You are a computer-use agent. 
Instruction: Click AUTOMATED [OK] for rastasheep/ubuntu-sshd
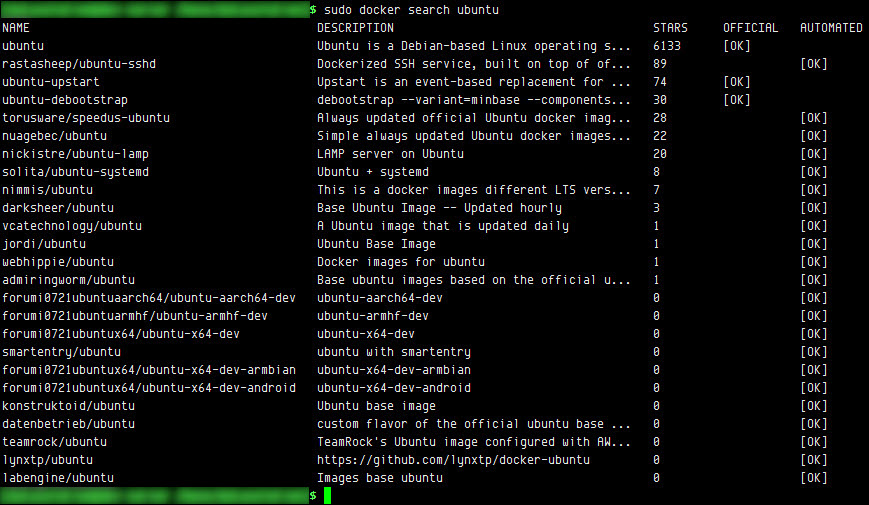pyautogui.click(x=814, y=64)
